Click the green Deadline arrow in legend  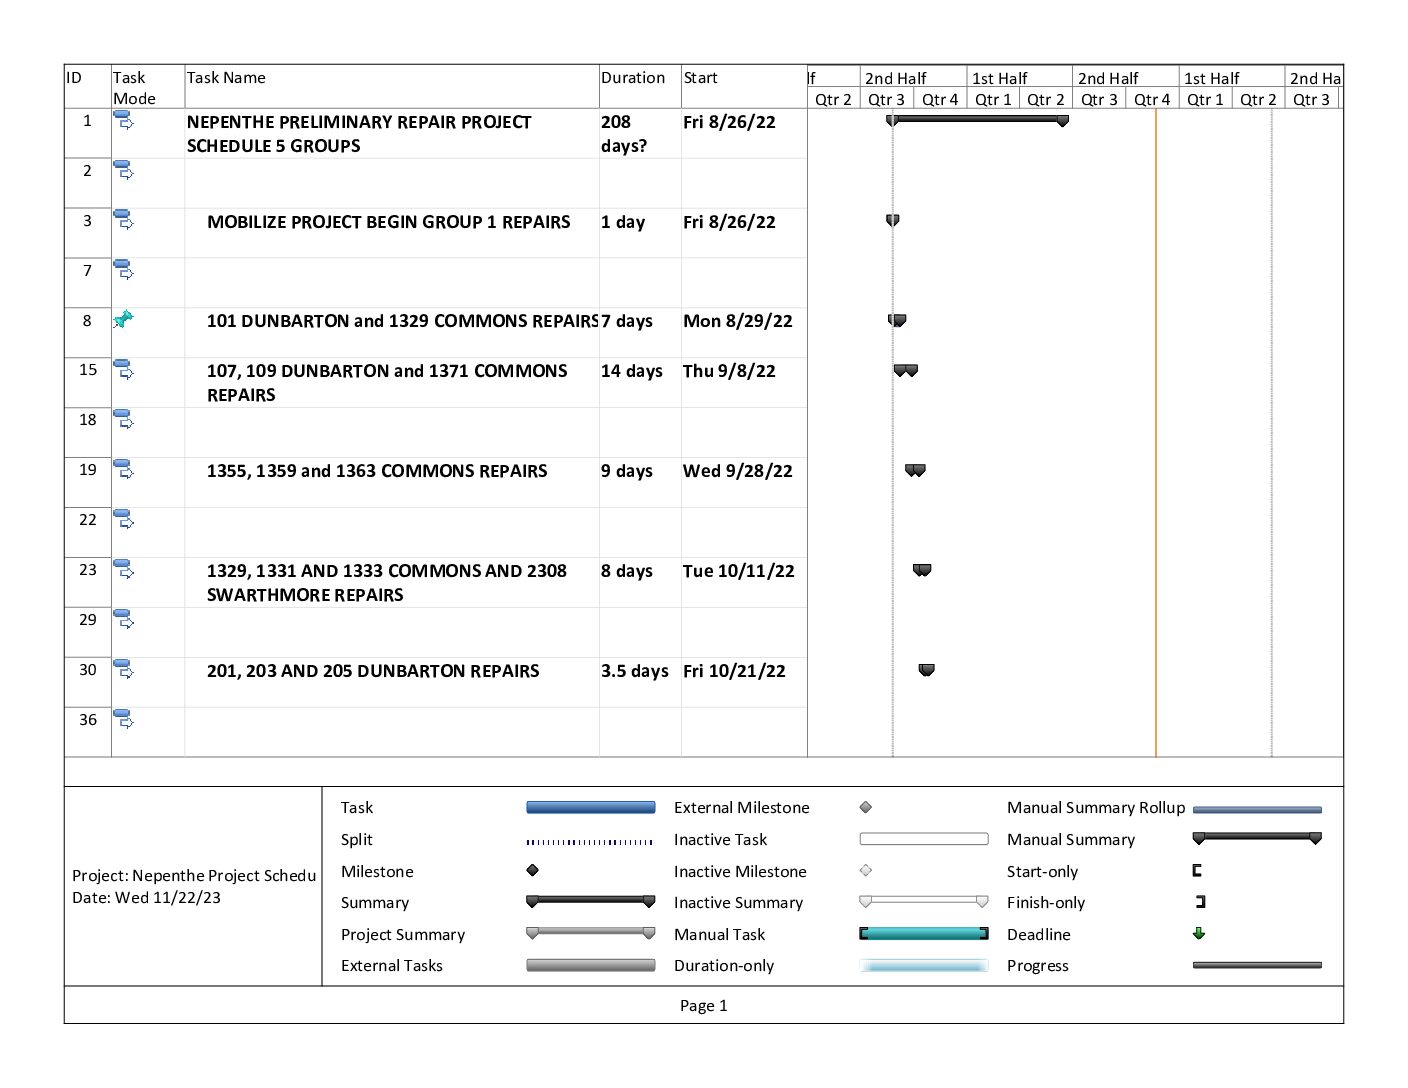1199,934
